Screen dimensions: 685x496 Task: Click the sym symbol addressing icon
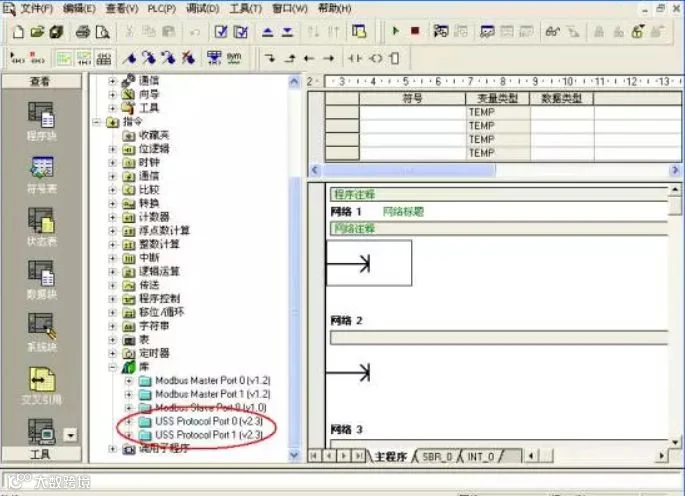tap(234, 58)
